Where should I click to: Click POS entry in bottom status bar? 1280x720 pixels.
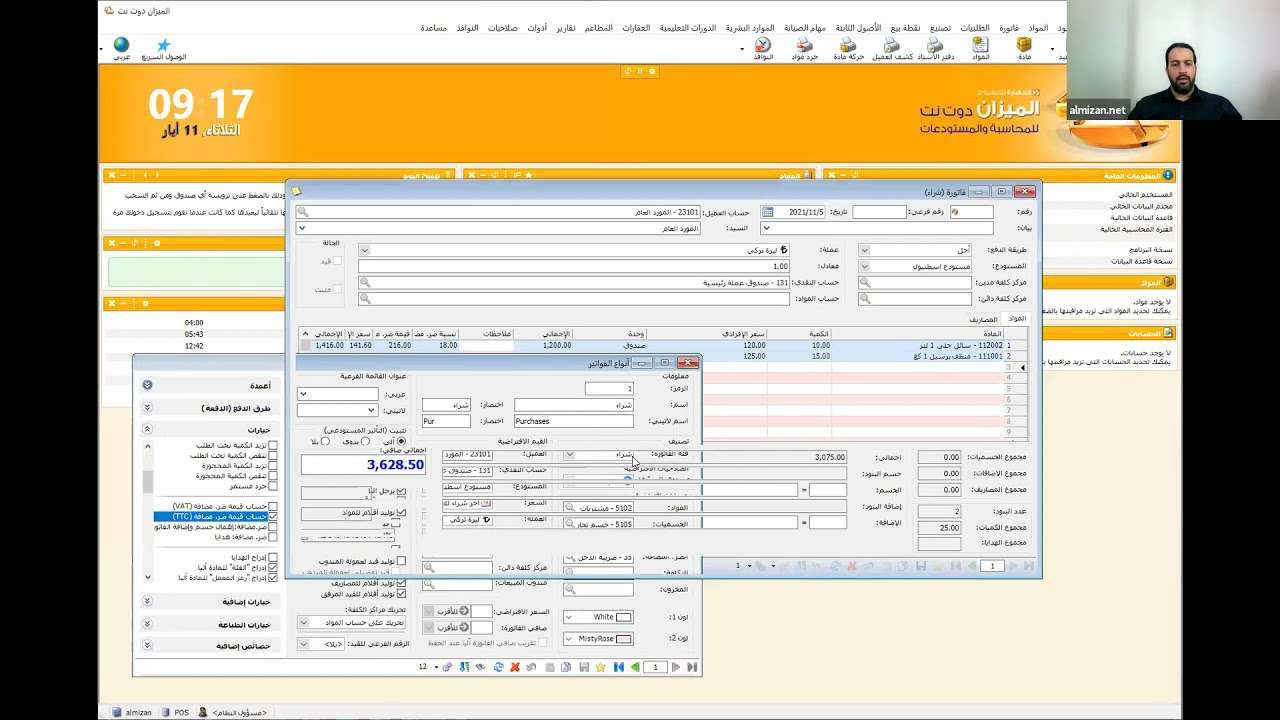[x=175, y=713]
